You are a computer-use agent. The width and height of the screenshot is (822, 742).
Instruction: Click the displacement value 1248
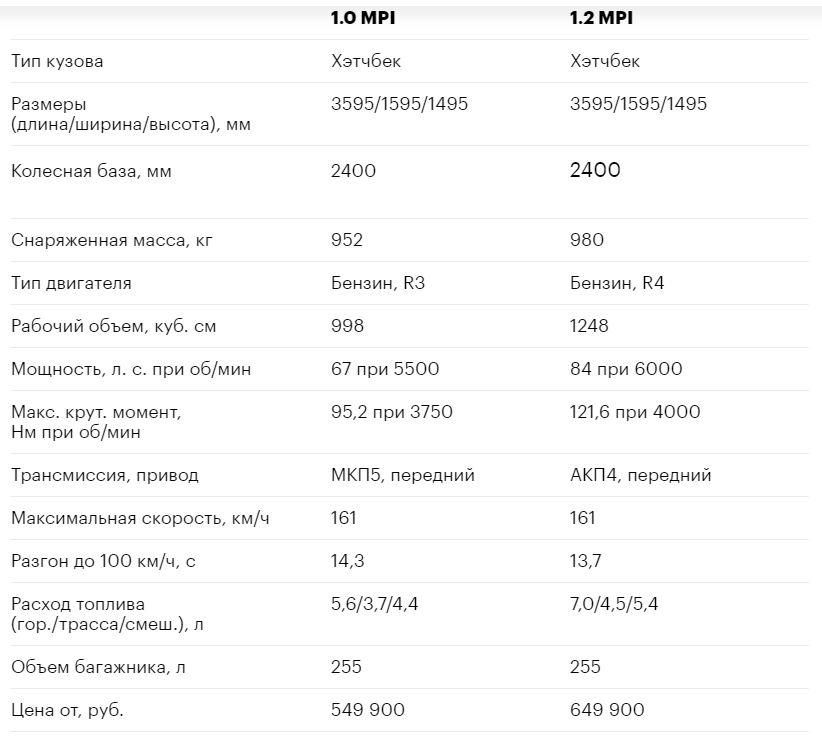(589, 326)
